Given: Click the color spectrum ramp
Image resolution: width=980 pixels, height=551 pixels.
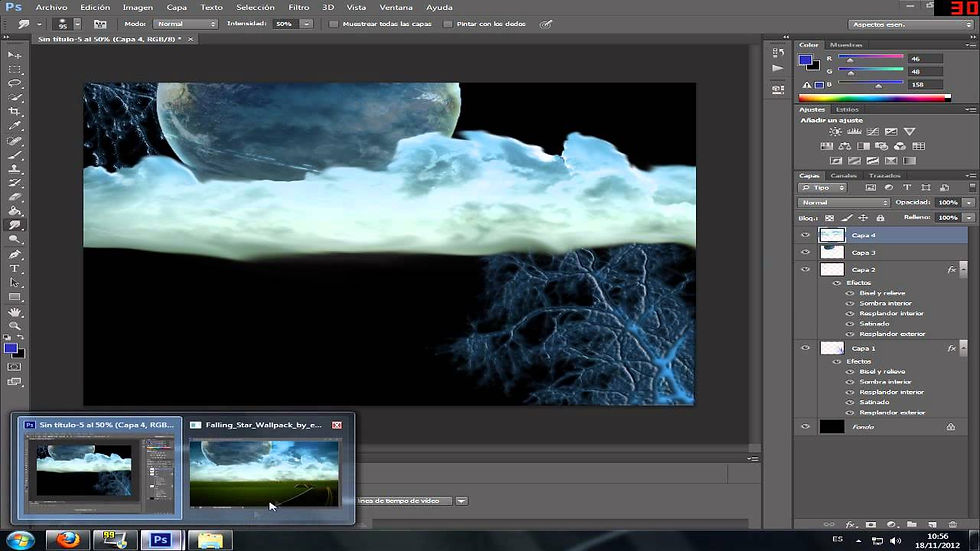Looking at the screenshot, I should tap(874, 97).
